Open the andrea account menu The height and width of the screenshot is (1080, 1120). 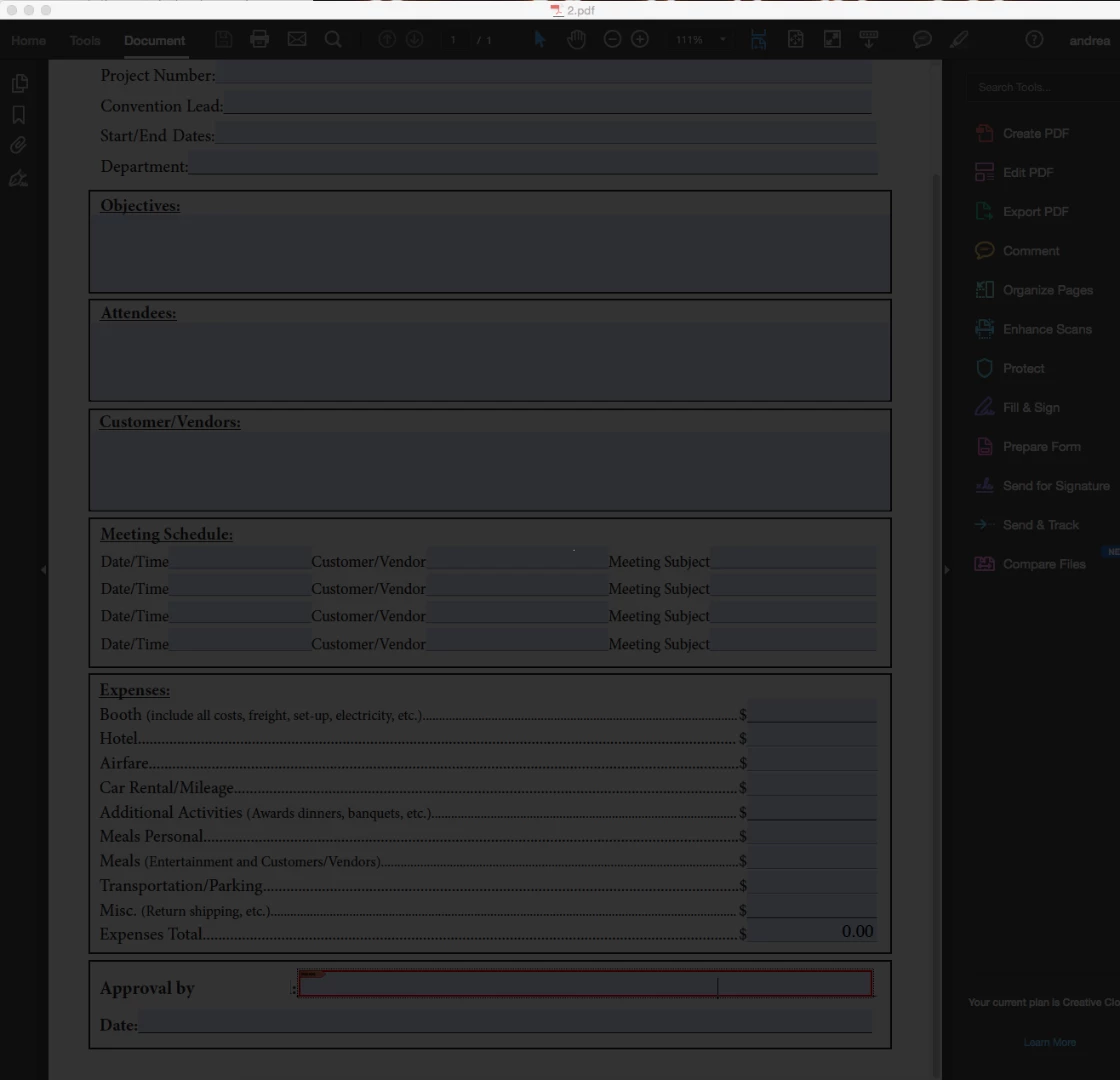coord(1089,41)
